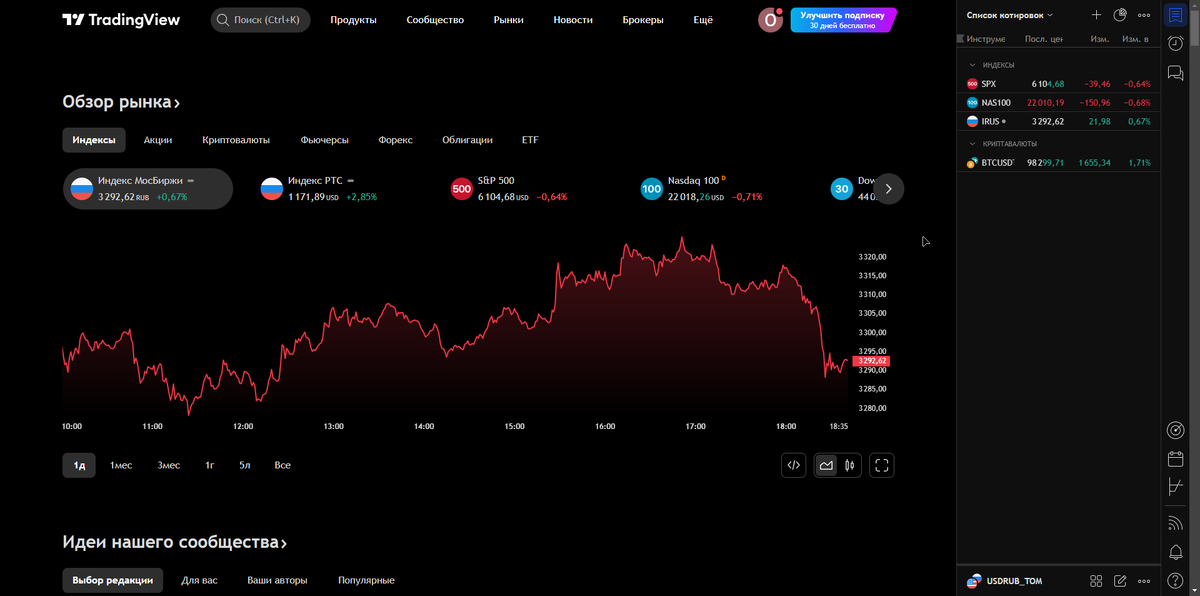Switch to the Криптовалюты tab
Image resolution: width=1200 pixels, height=596 pixels.
(x=236, y=140)
